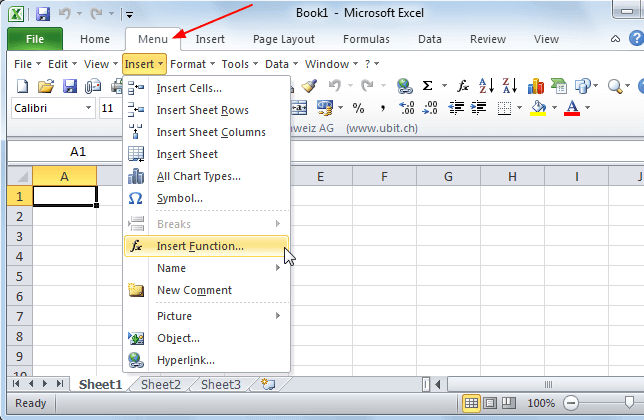Click the Save icon in classic toolbar

[x=70, y=86]
